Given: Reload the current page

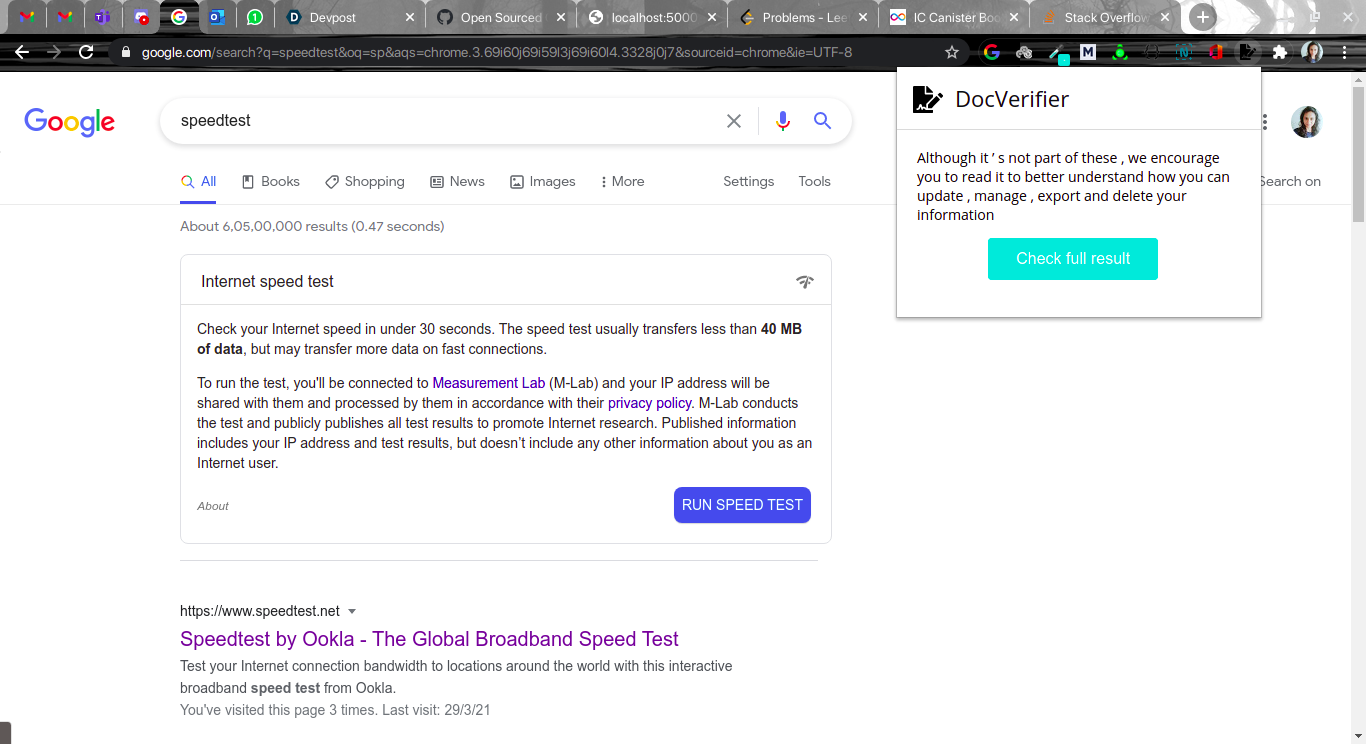Looking at the screenshot, I should tap(86, 52).
